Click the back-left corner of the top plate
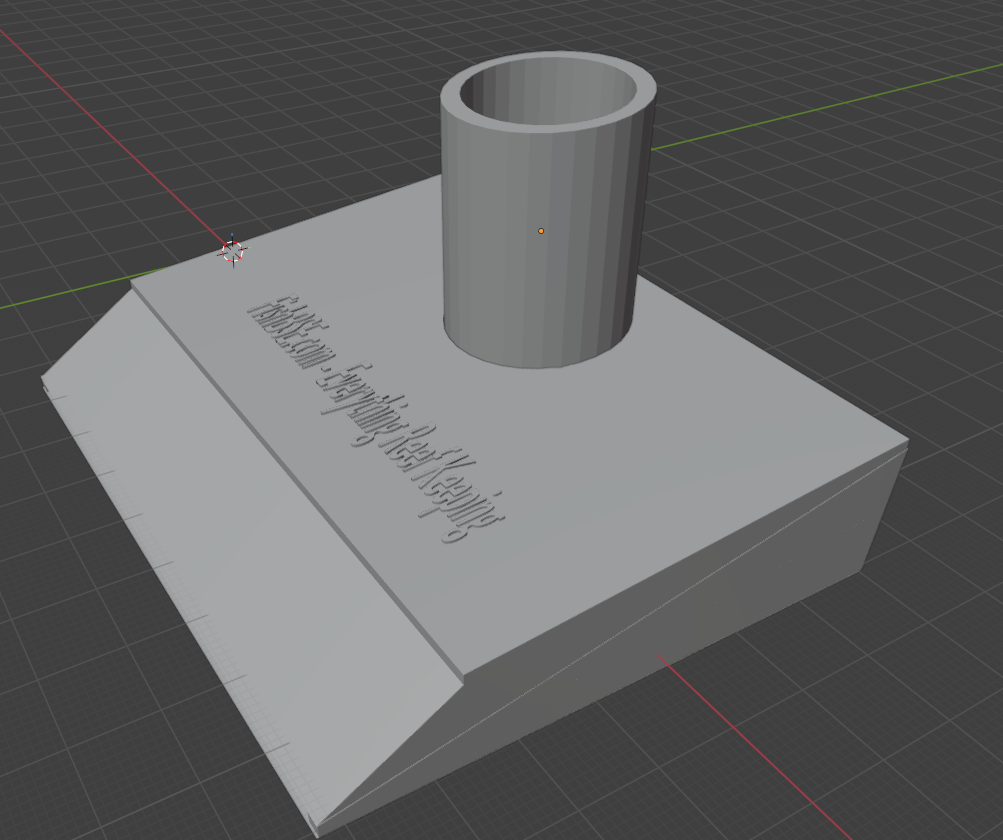 pos(133,285)
